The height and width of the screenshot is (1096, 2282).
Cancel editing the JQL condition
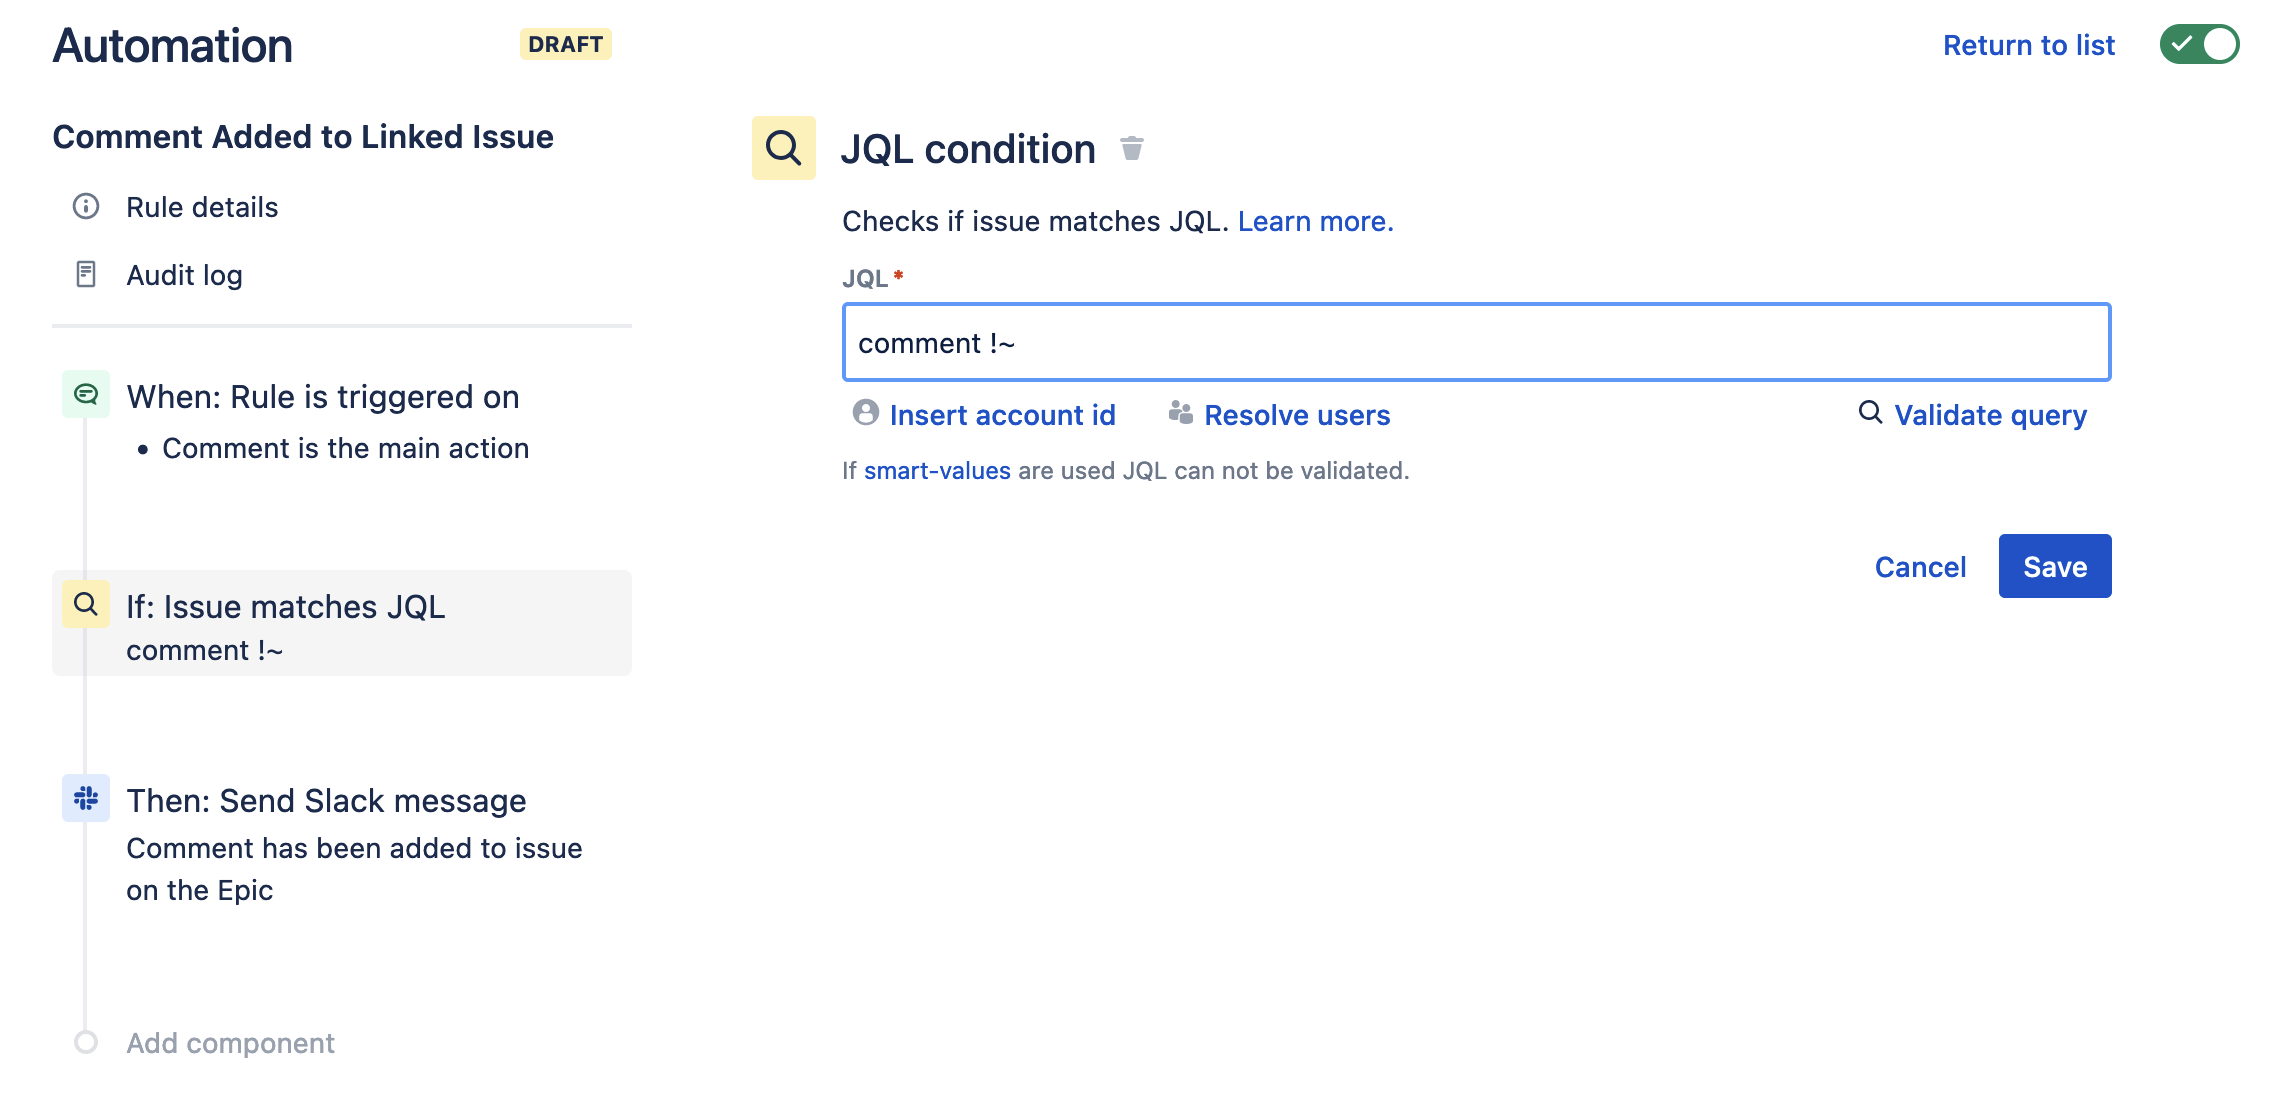pos(1919,566)
